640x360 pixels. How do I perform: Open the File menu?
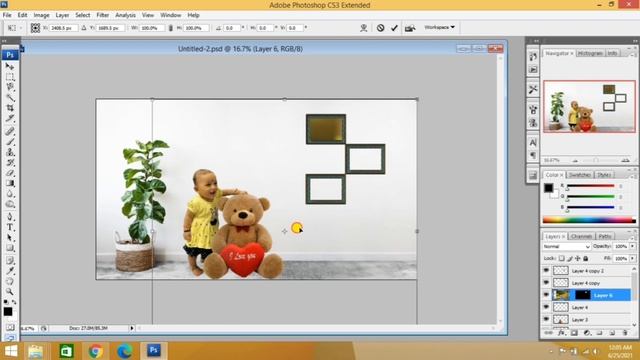click(7, 15)
